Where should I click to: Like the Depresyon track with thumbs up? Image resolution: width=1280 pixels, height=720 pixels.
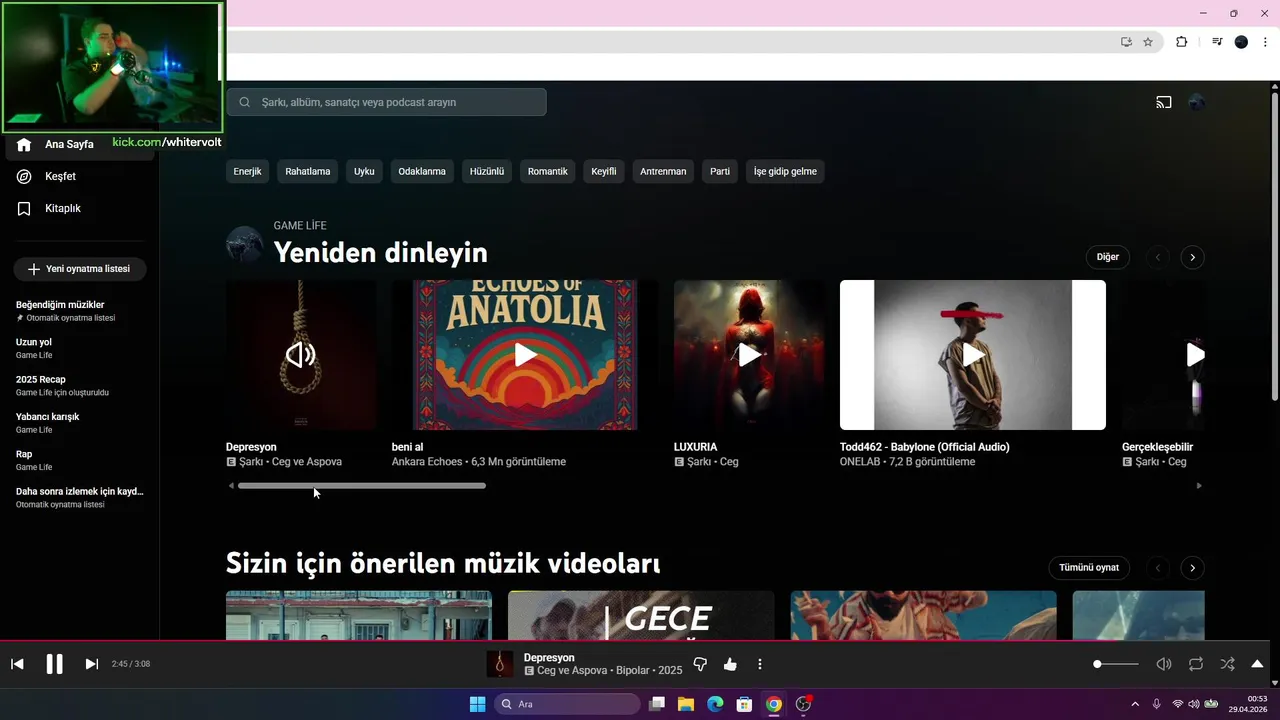click(x=730, y=664)
